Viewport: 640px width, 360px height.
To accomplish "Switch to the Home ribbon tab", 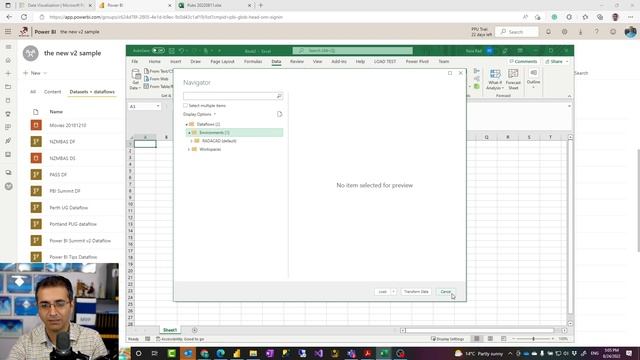I will click(154, 61).
